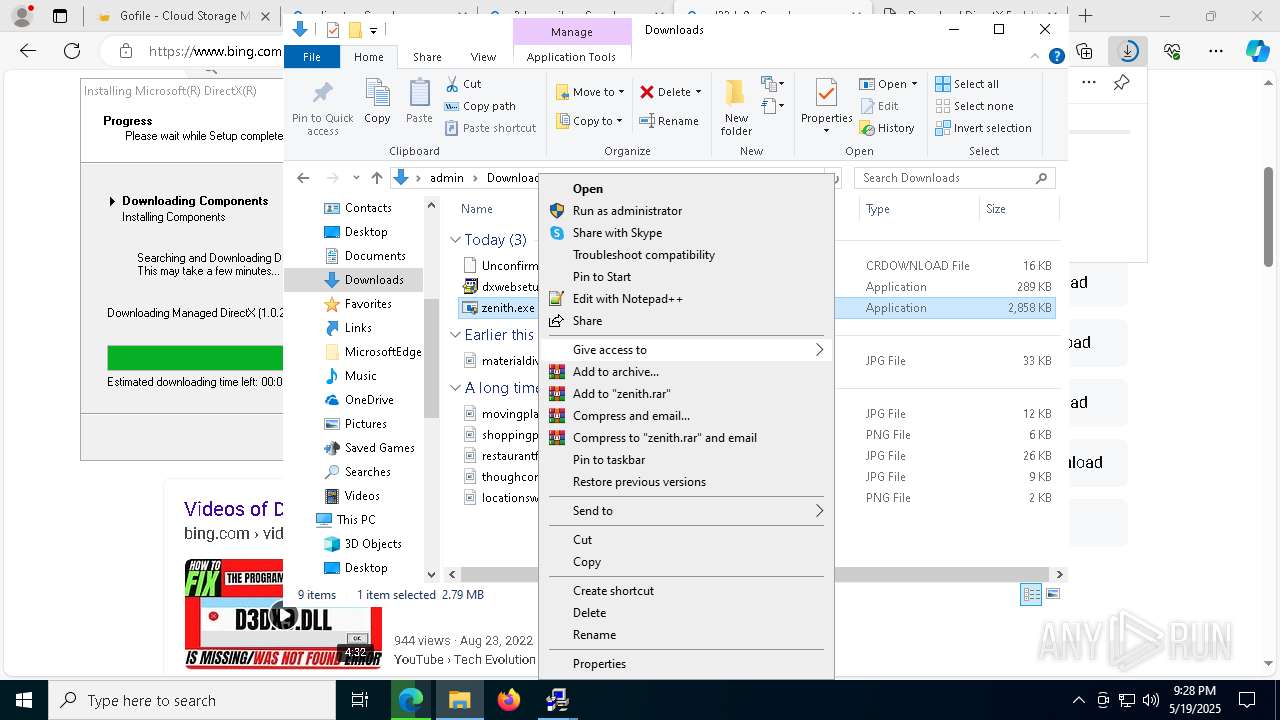
Task: Click Properties in context menu
Action: [599, 664]
